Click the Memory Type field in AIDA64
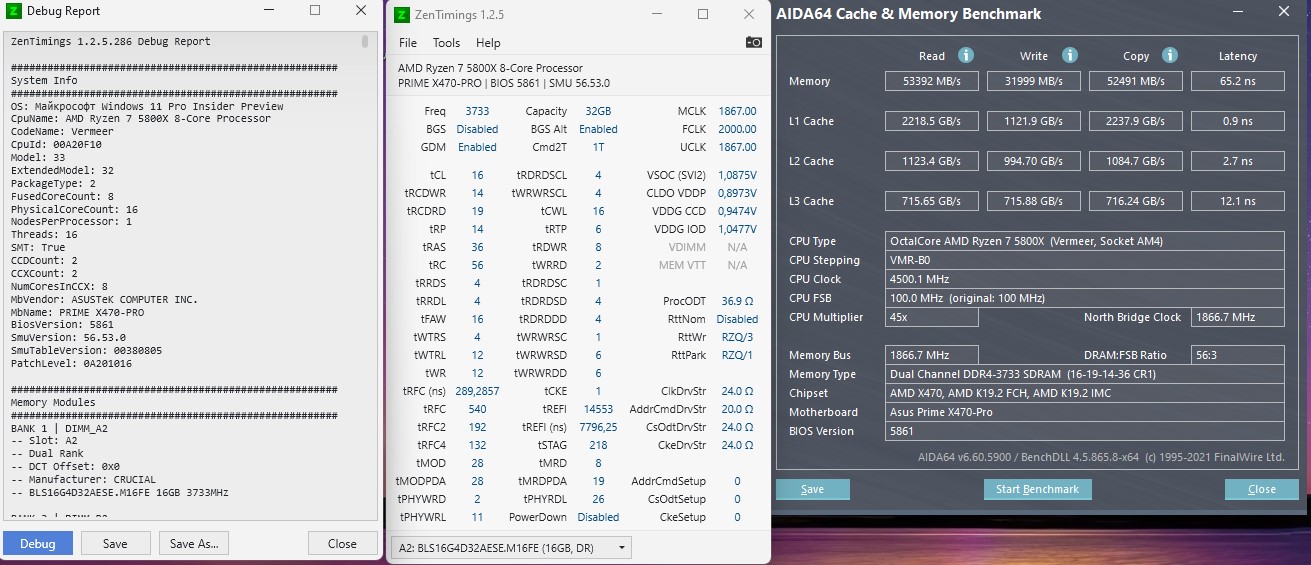Viewport: 1311px width, 565px height. [x=1085, y=374]
